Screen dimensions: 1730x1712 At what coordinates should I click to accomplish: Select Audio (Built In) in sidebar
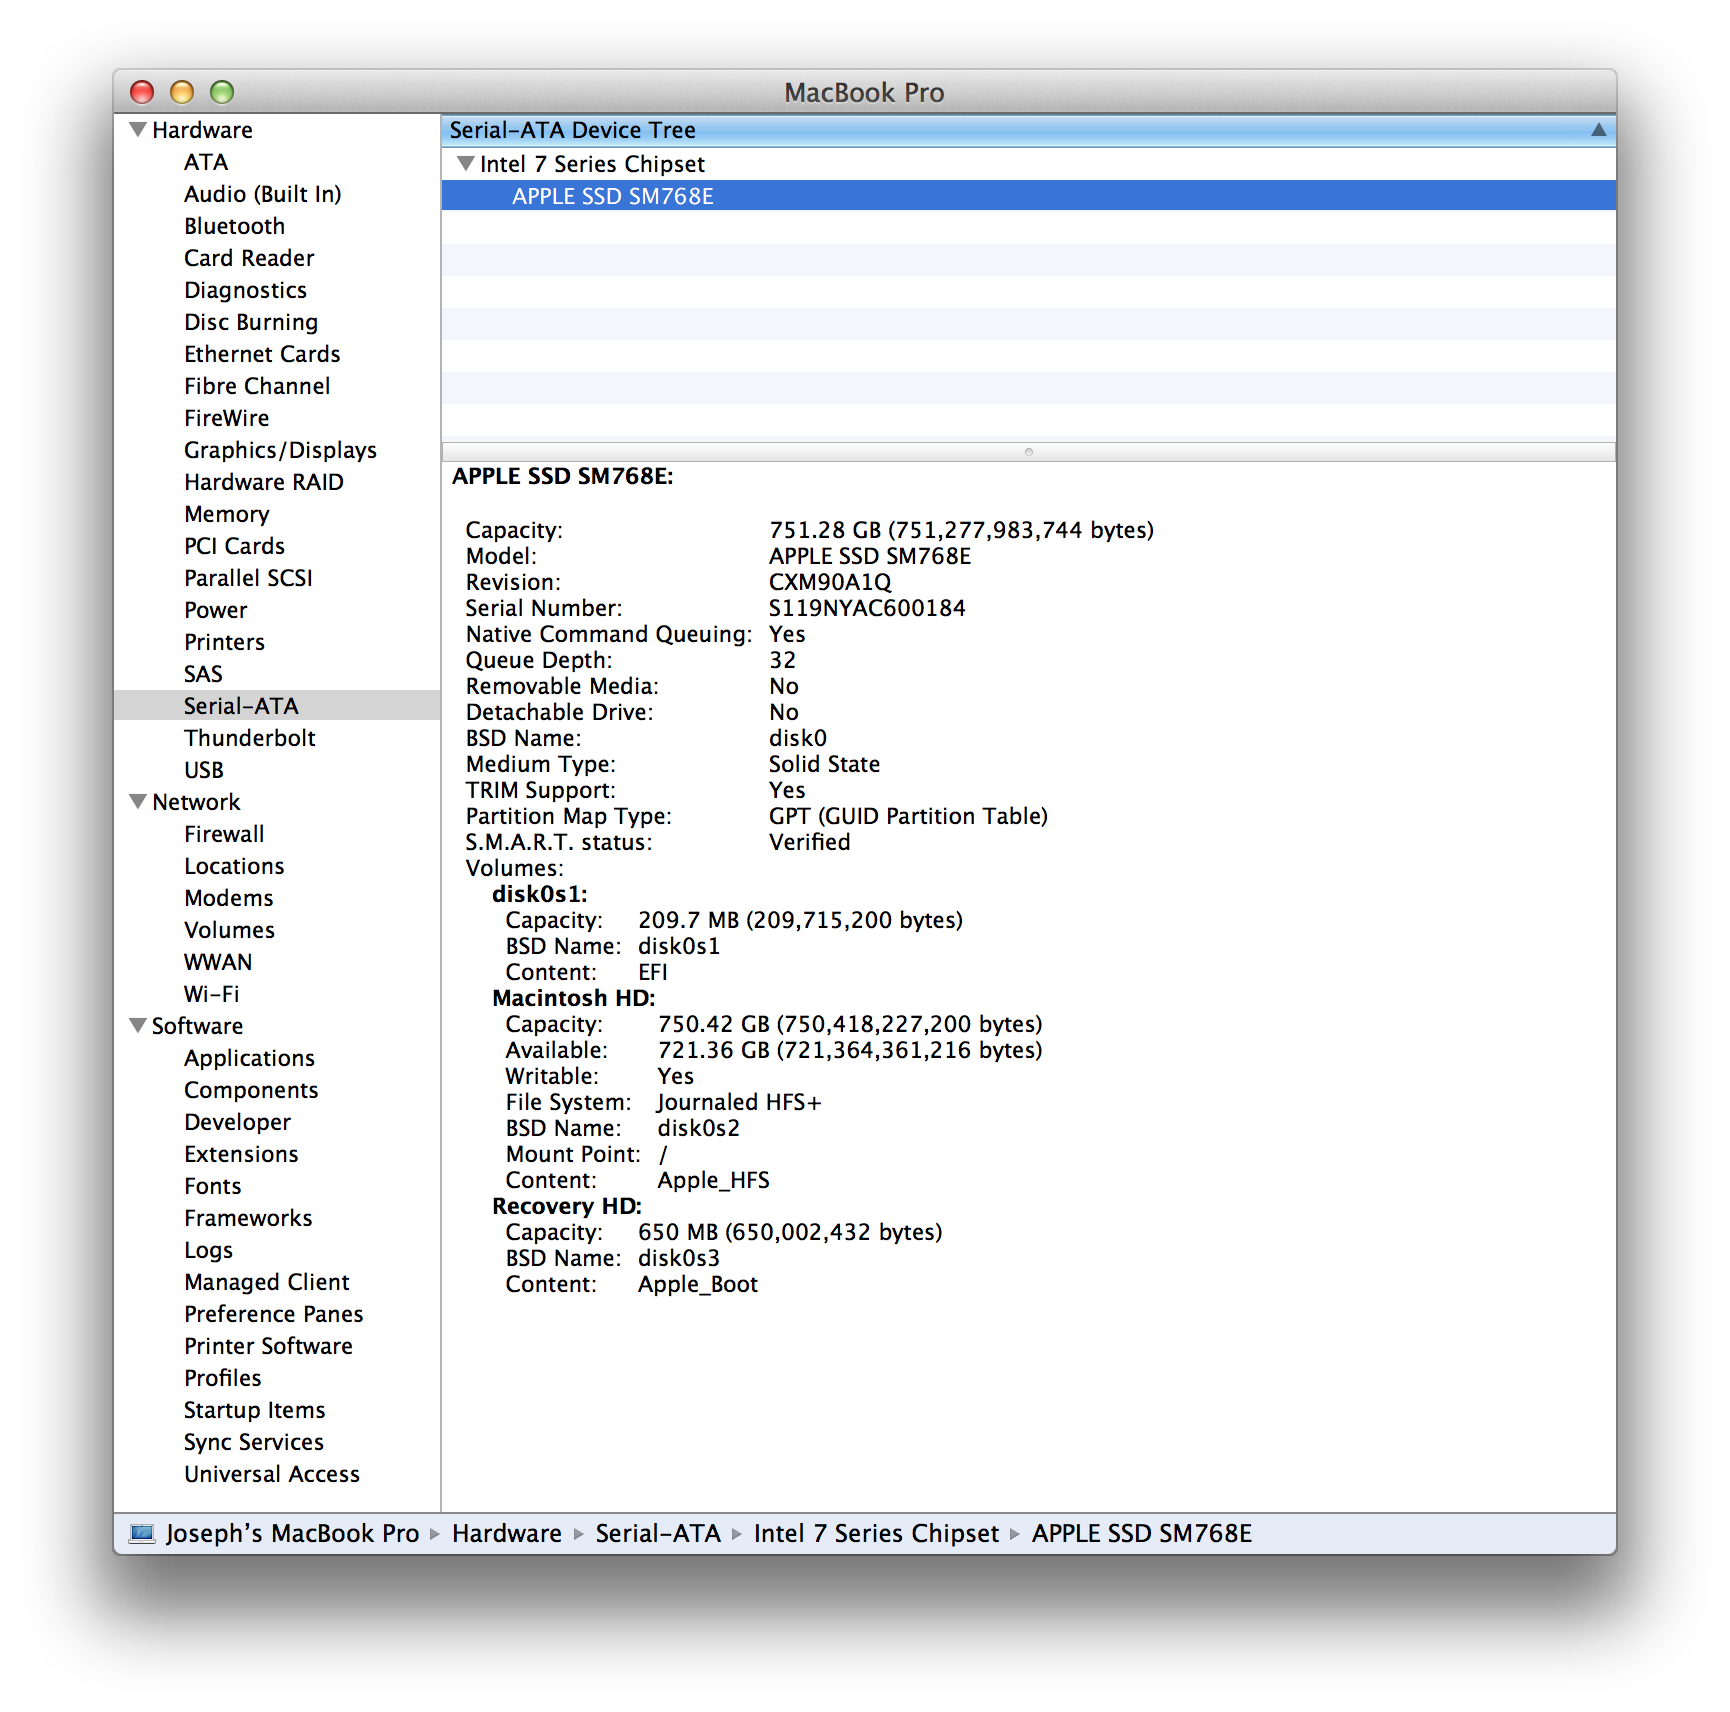263,194
